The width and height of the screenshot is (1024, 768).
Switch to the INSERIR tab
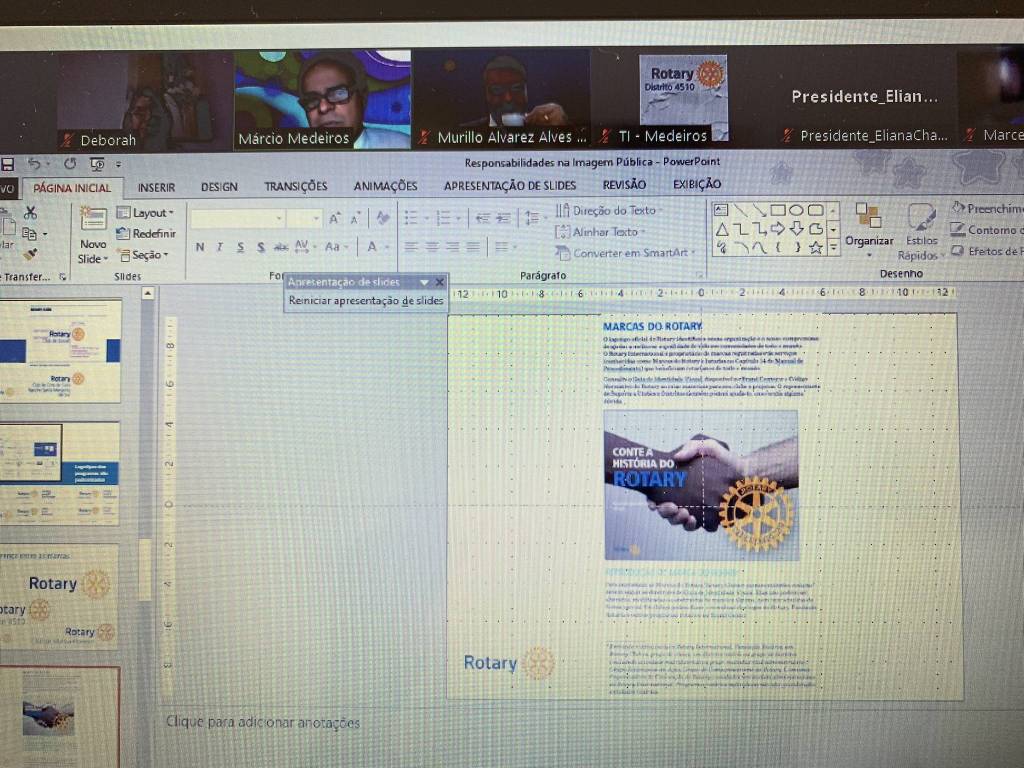(156, 186)
